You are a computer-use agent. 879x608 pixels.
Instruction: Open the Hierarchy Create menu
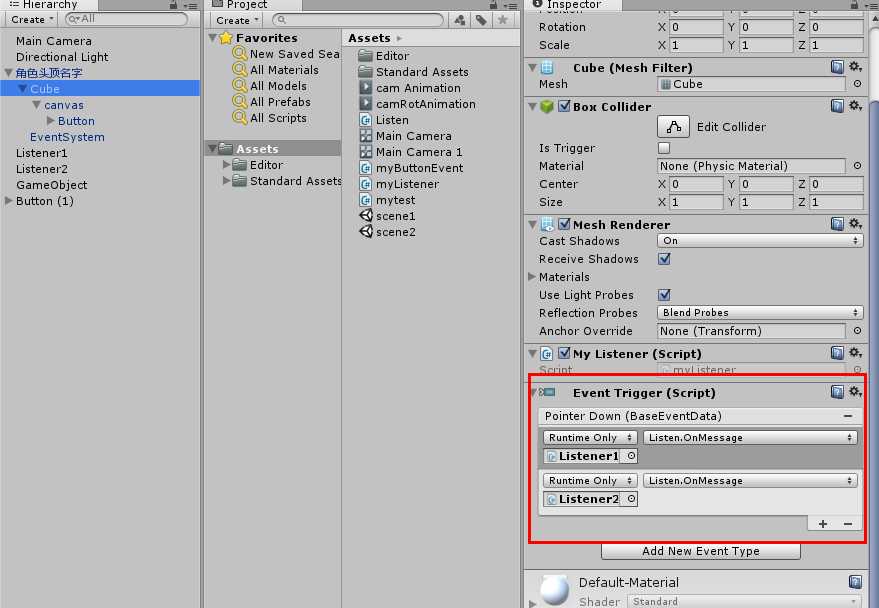coord(33,19)
